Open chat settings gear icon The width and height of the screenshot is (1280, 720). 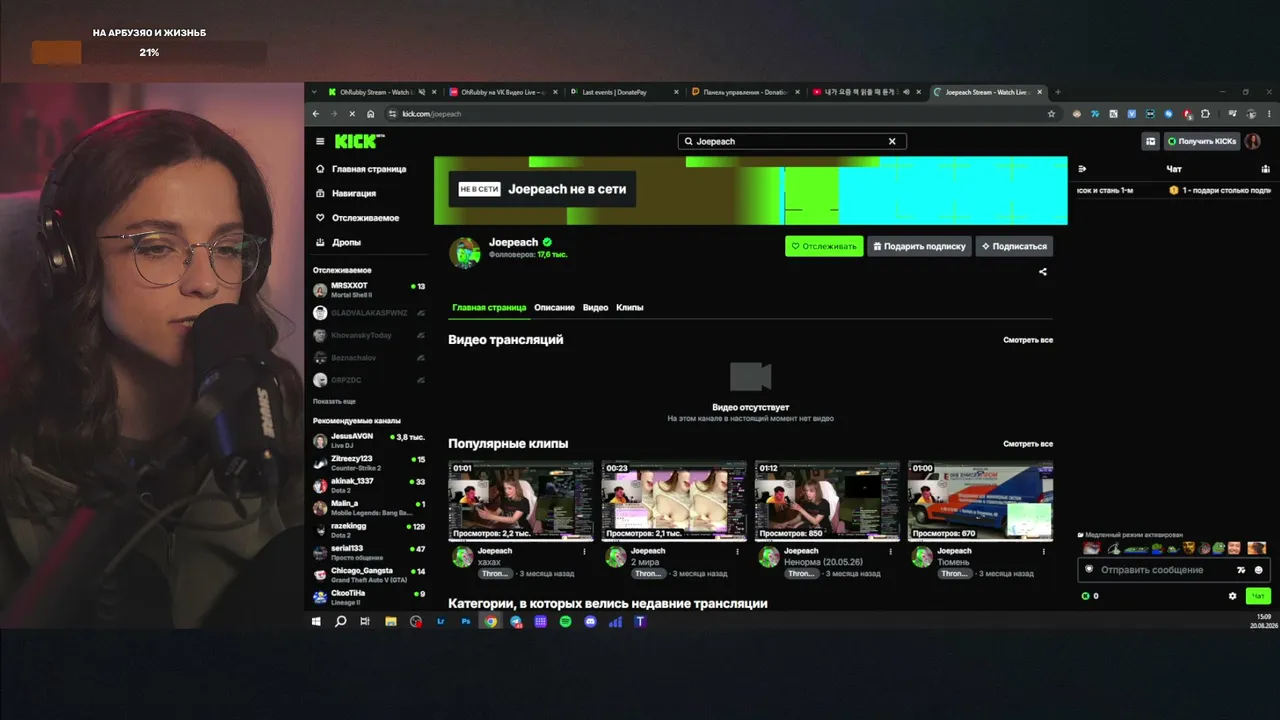[x=1232, y=596]
